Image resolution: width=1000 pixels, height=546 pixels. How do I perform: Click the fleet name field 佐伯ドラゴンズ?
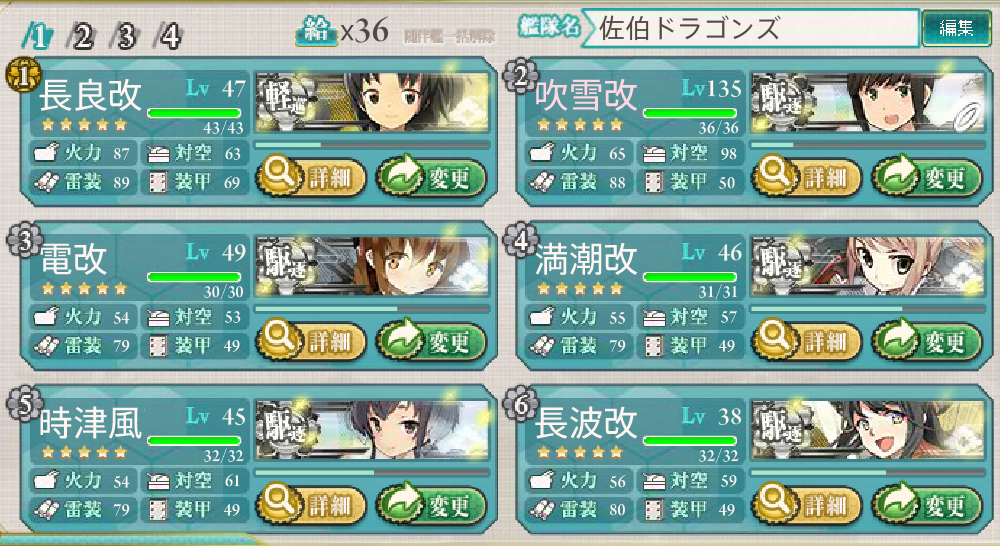tap(751, 28)
